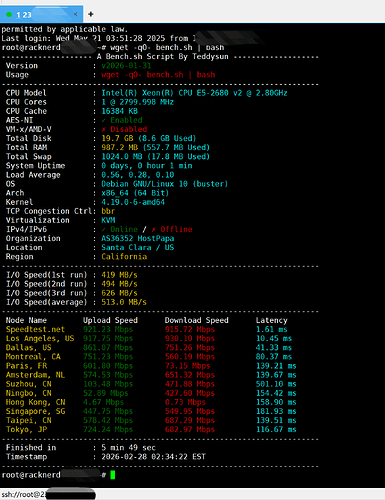Click 'A Bench.sh Script By Teddysun' title

point(163,57)
